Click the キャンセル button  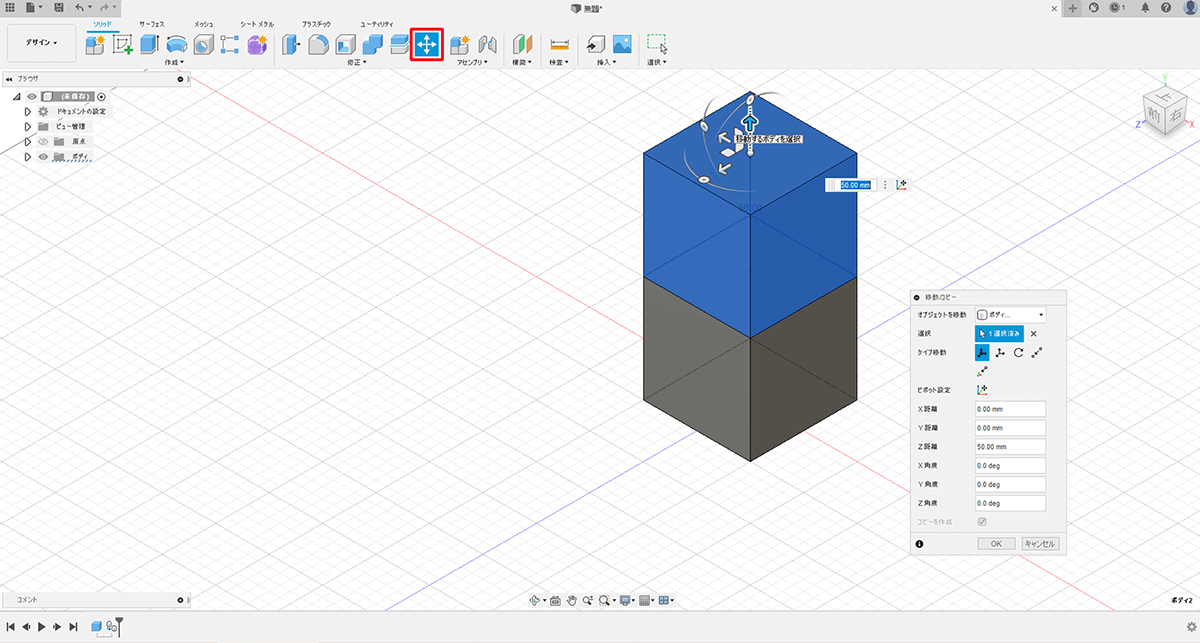tap(1040, 544)
